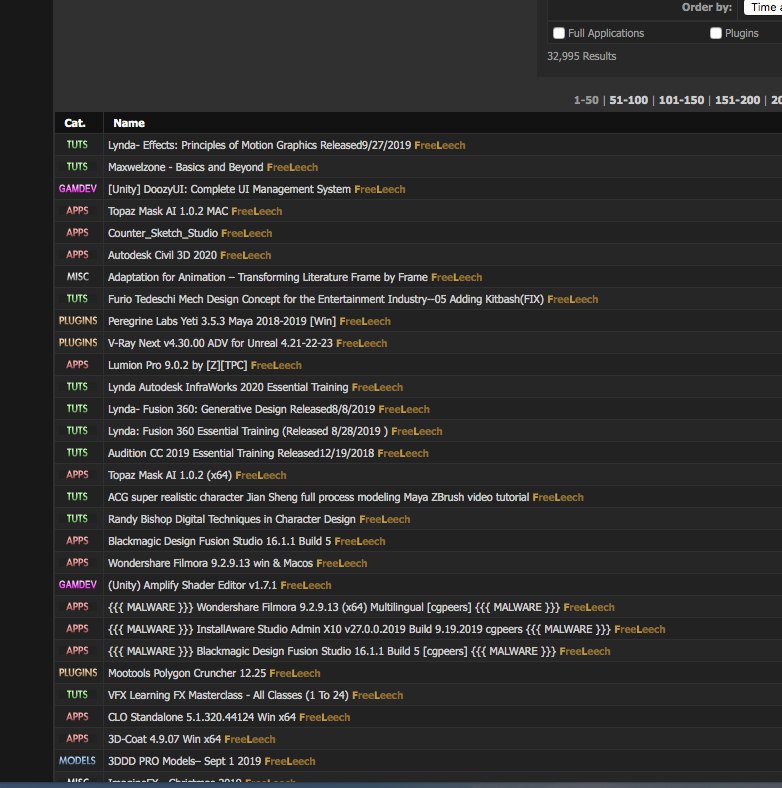Sort by the Cat. column header
Screen dimensions: 782x788
(75, 123)
